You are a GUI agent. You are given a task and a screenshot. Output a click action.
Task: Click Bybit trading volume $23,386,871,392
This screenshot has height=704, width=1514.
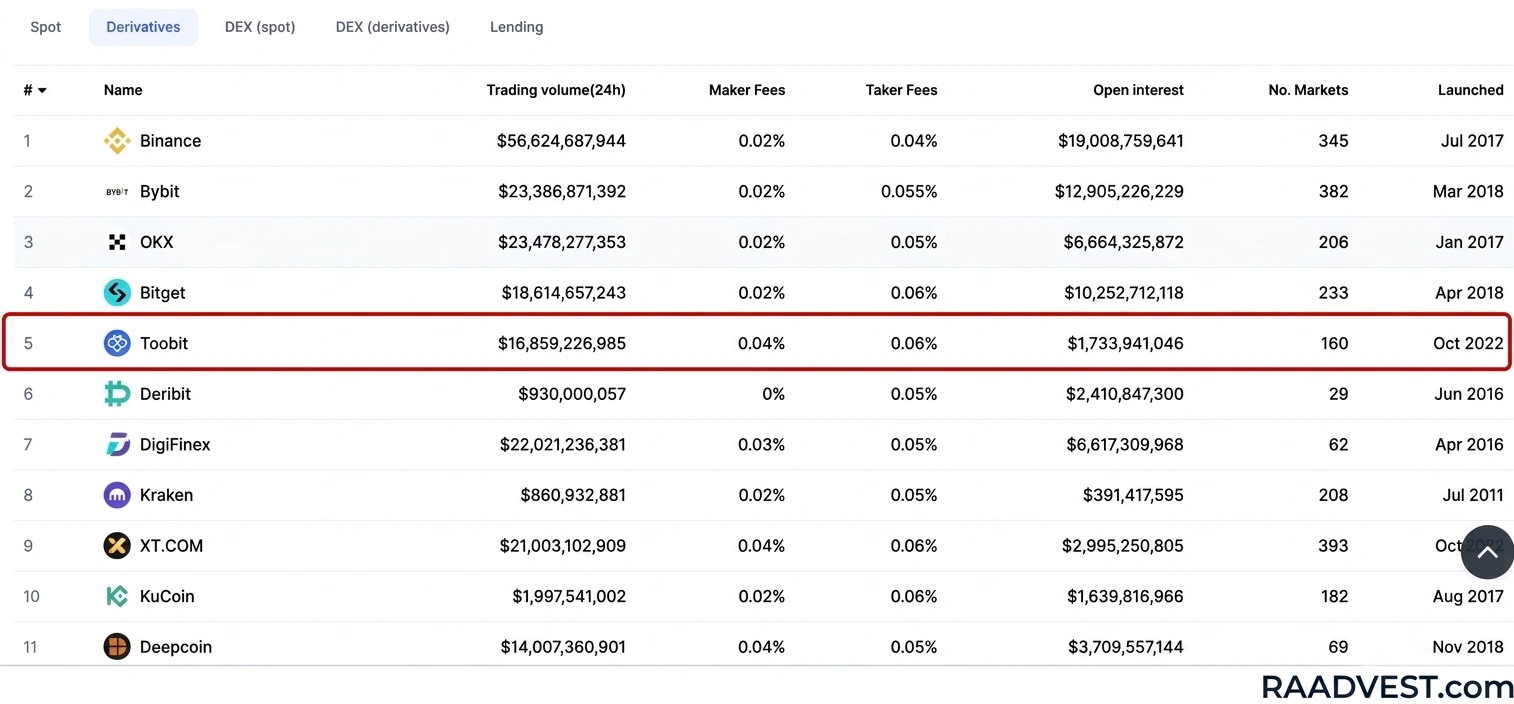pos(562,192)
